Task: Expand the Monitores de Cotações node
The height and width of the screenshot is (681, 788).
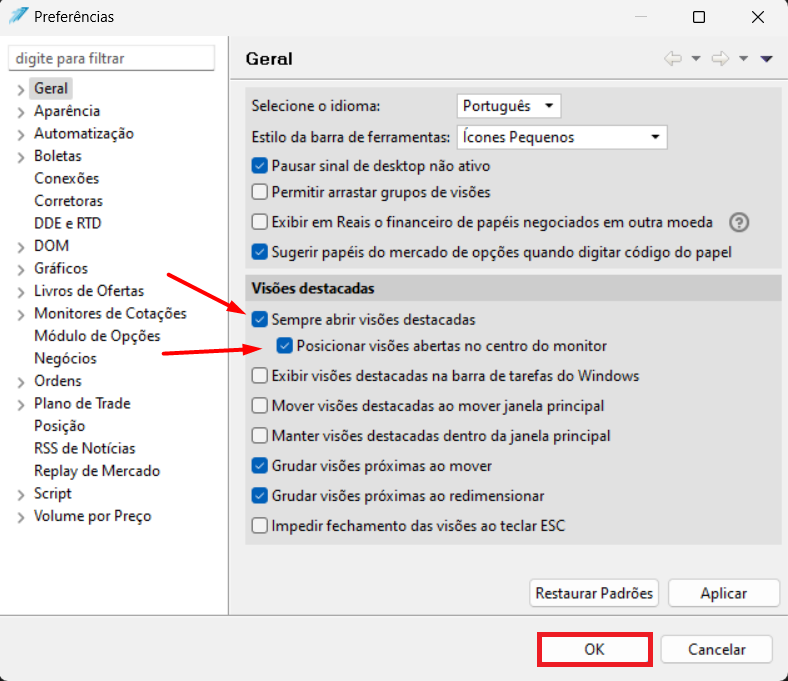Action: pyautogui.click(x=21, y=315)
